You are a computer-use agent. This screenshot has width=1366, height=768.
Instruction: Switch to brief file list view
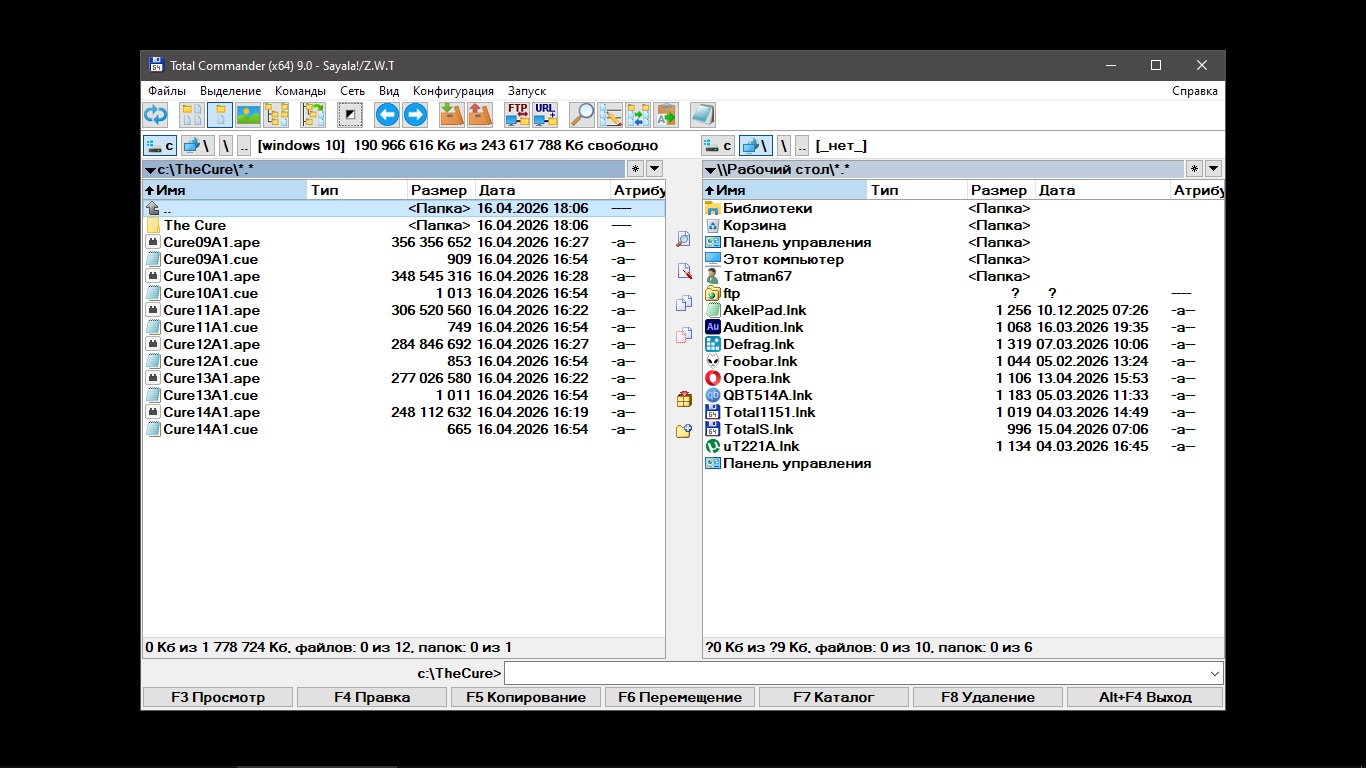point(191,115)
